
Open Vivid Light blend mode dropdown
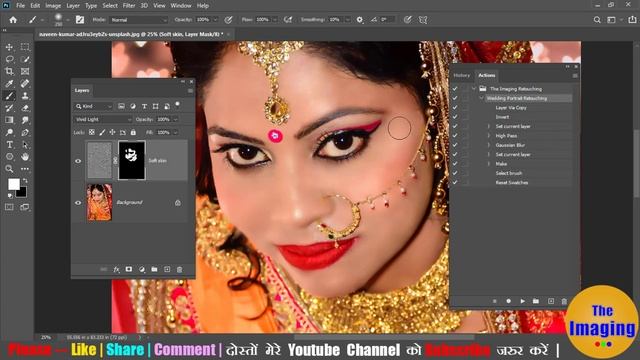point(103,119)
